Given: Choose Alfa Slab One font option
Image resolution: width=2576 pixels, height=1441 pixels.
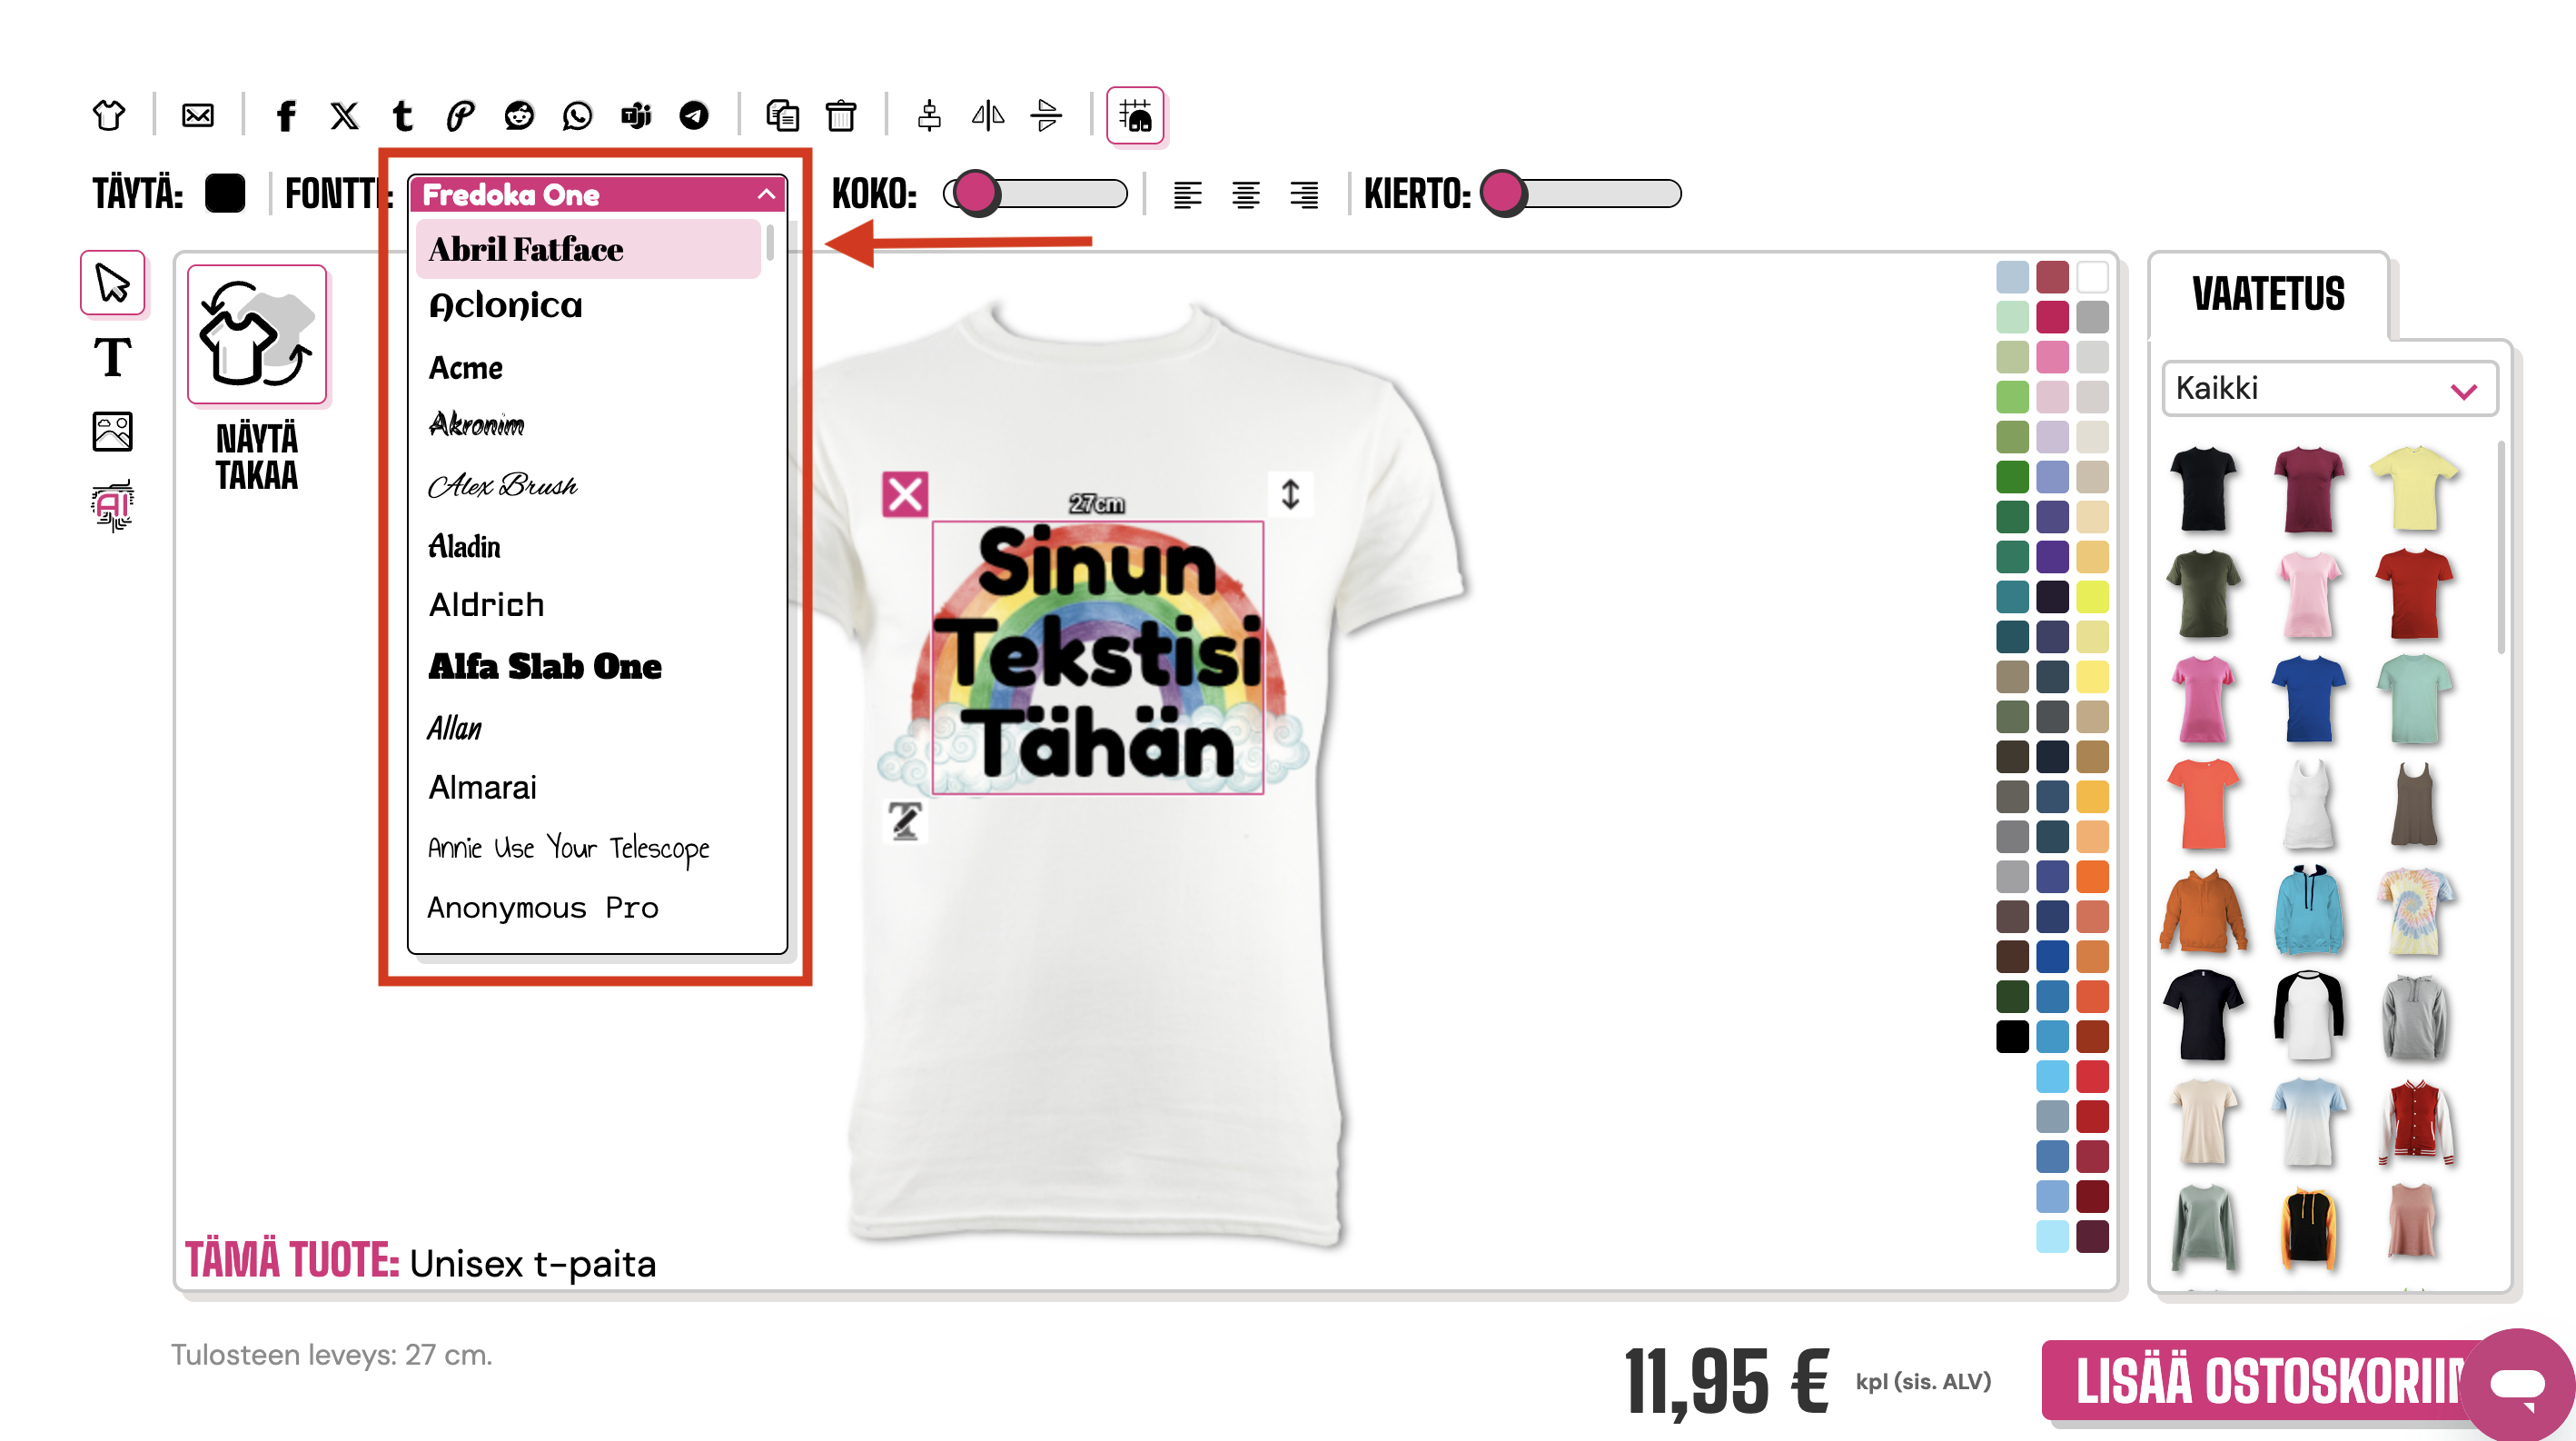Looking at the screenshot, I should click(545, 666).
